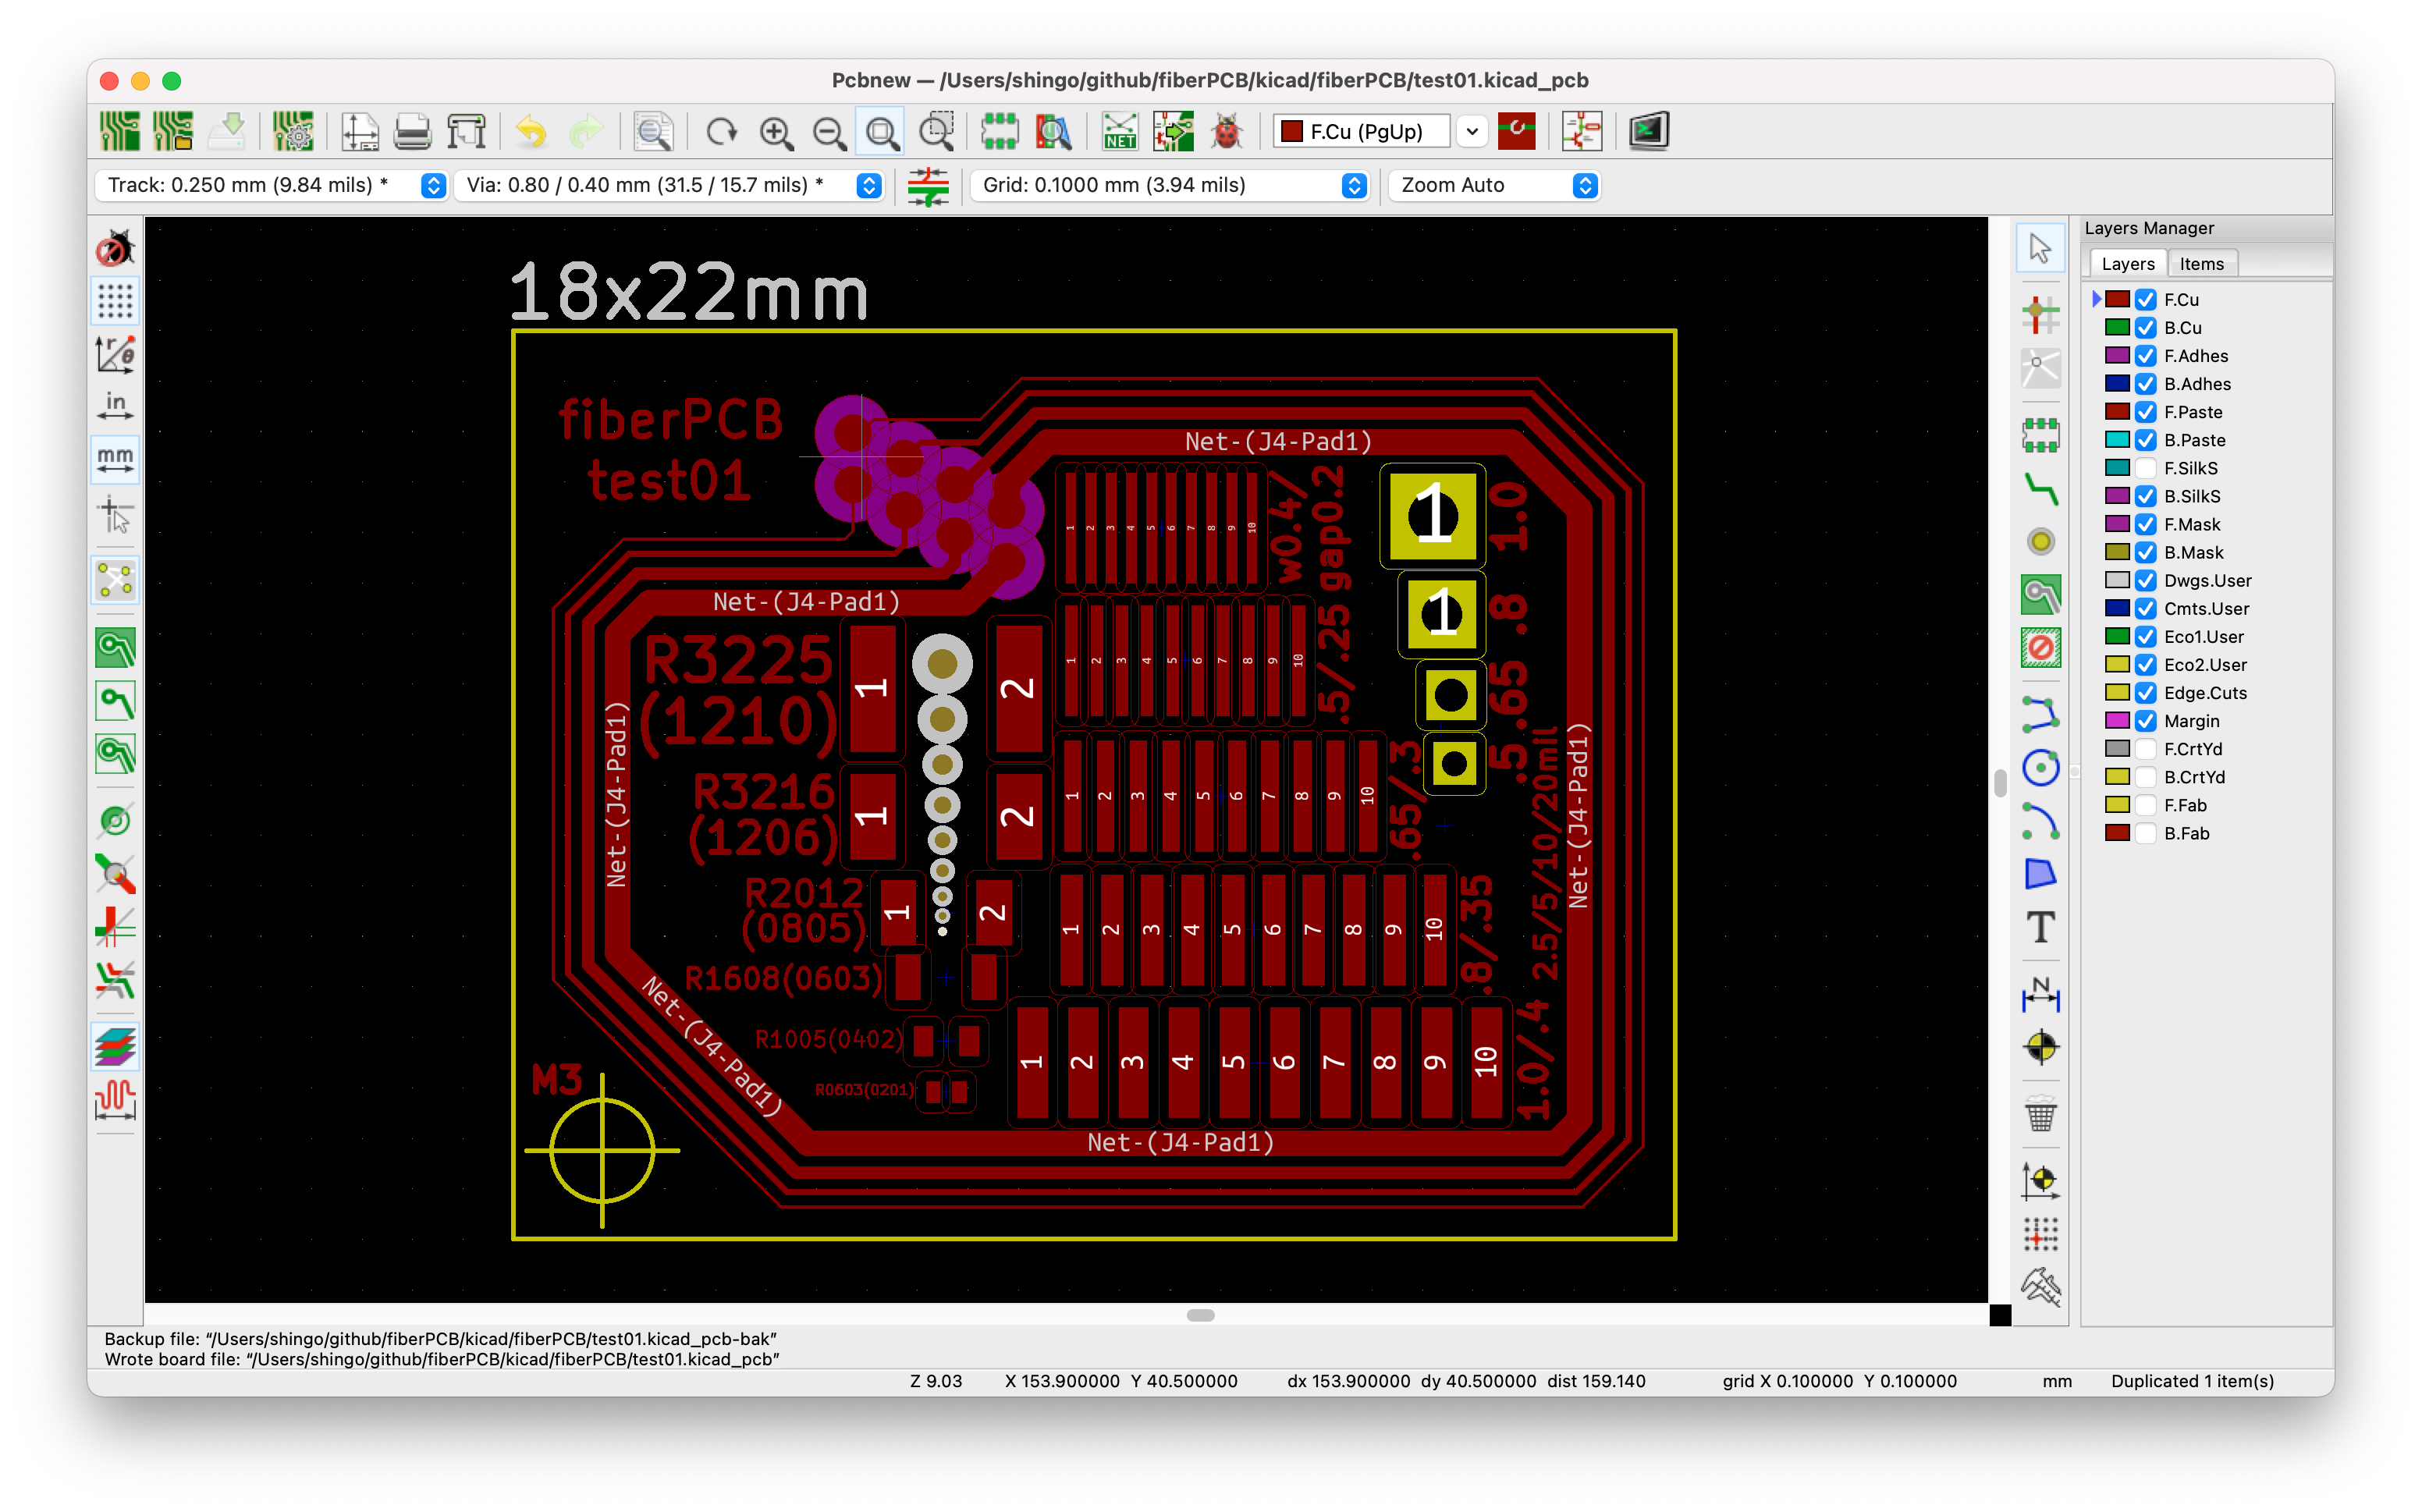Switch units to inches
Image resolution: width=2422 pixels, height=1512 pixels.
115,405
